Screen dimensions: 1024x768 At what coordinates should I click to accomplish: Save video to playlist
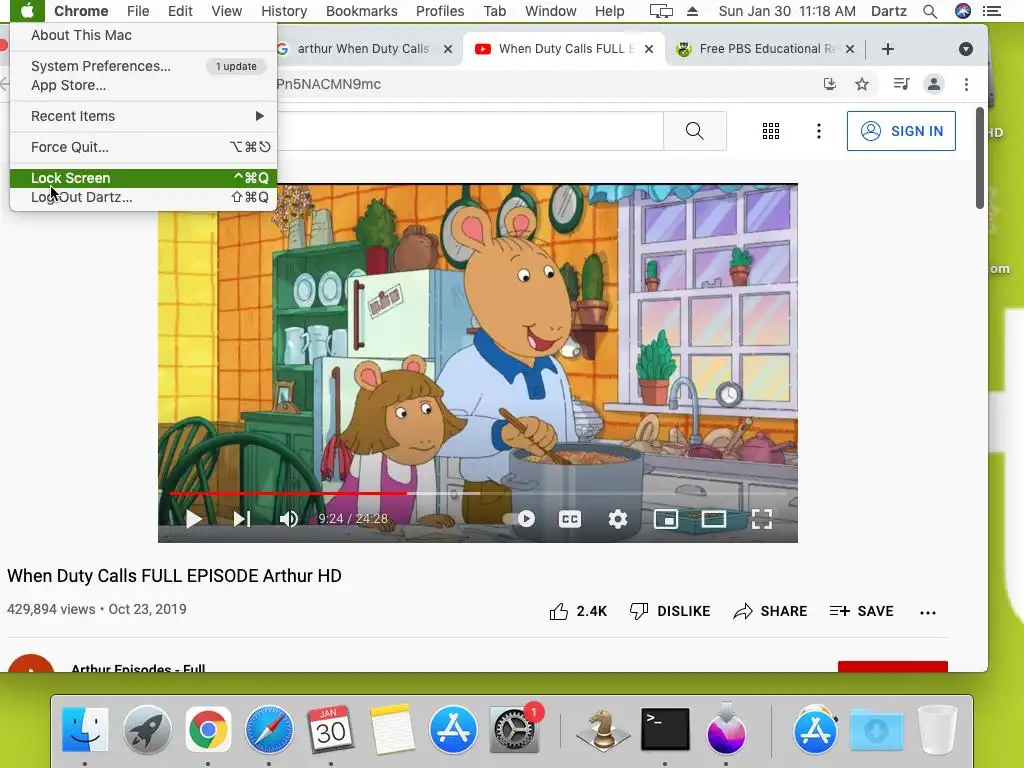(x=861, y=611)
